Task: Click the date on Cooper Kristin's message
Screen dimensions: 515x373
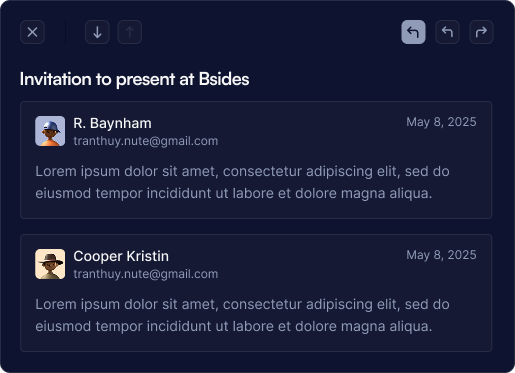Action: [x=441, y=255]
